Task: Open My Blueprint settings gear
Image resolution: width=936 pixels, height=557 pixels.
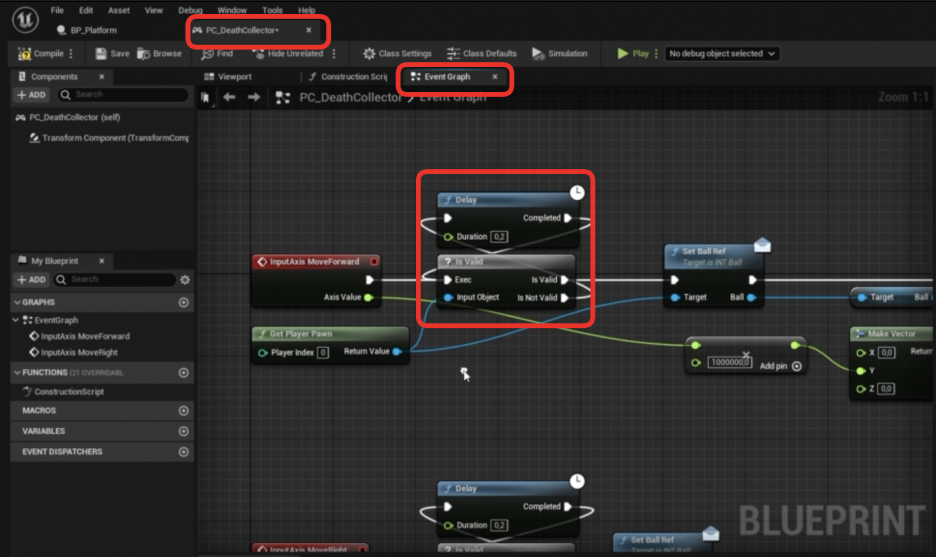Action: (185, 279)
